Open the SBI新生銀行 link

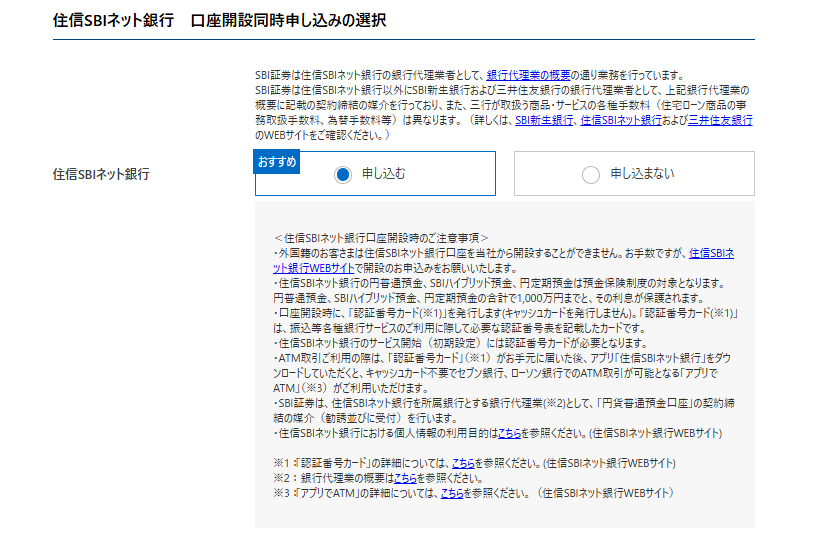coord(544,120)
